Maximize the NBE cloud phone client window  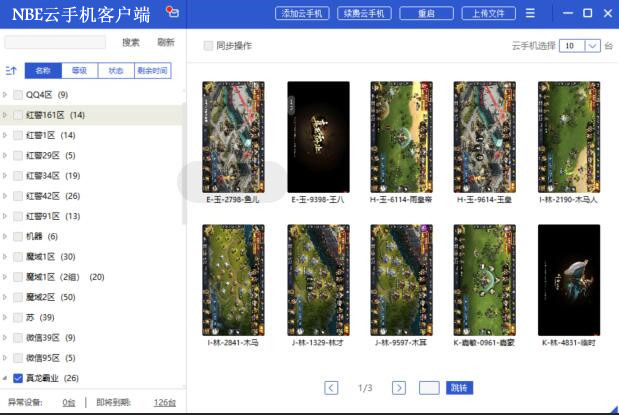587,13
